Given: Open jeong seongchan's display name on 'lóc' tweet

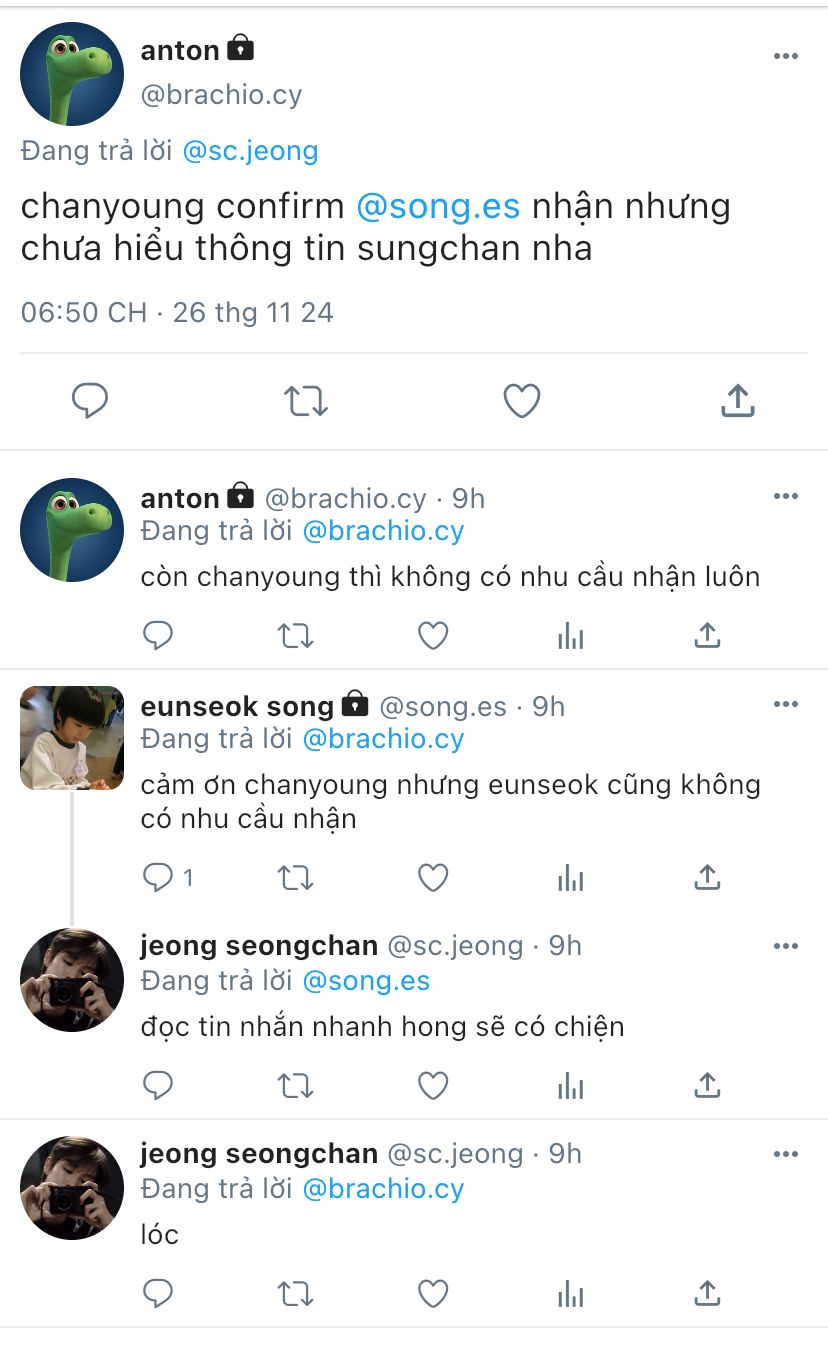Looking at the screenshot, I should pyautogui.click(x=259, y=1153).
